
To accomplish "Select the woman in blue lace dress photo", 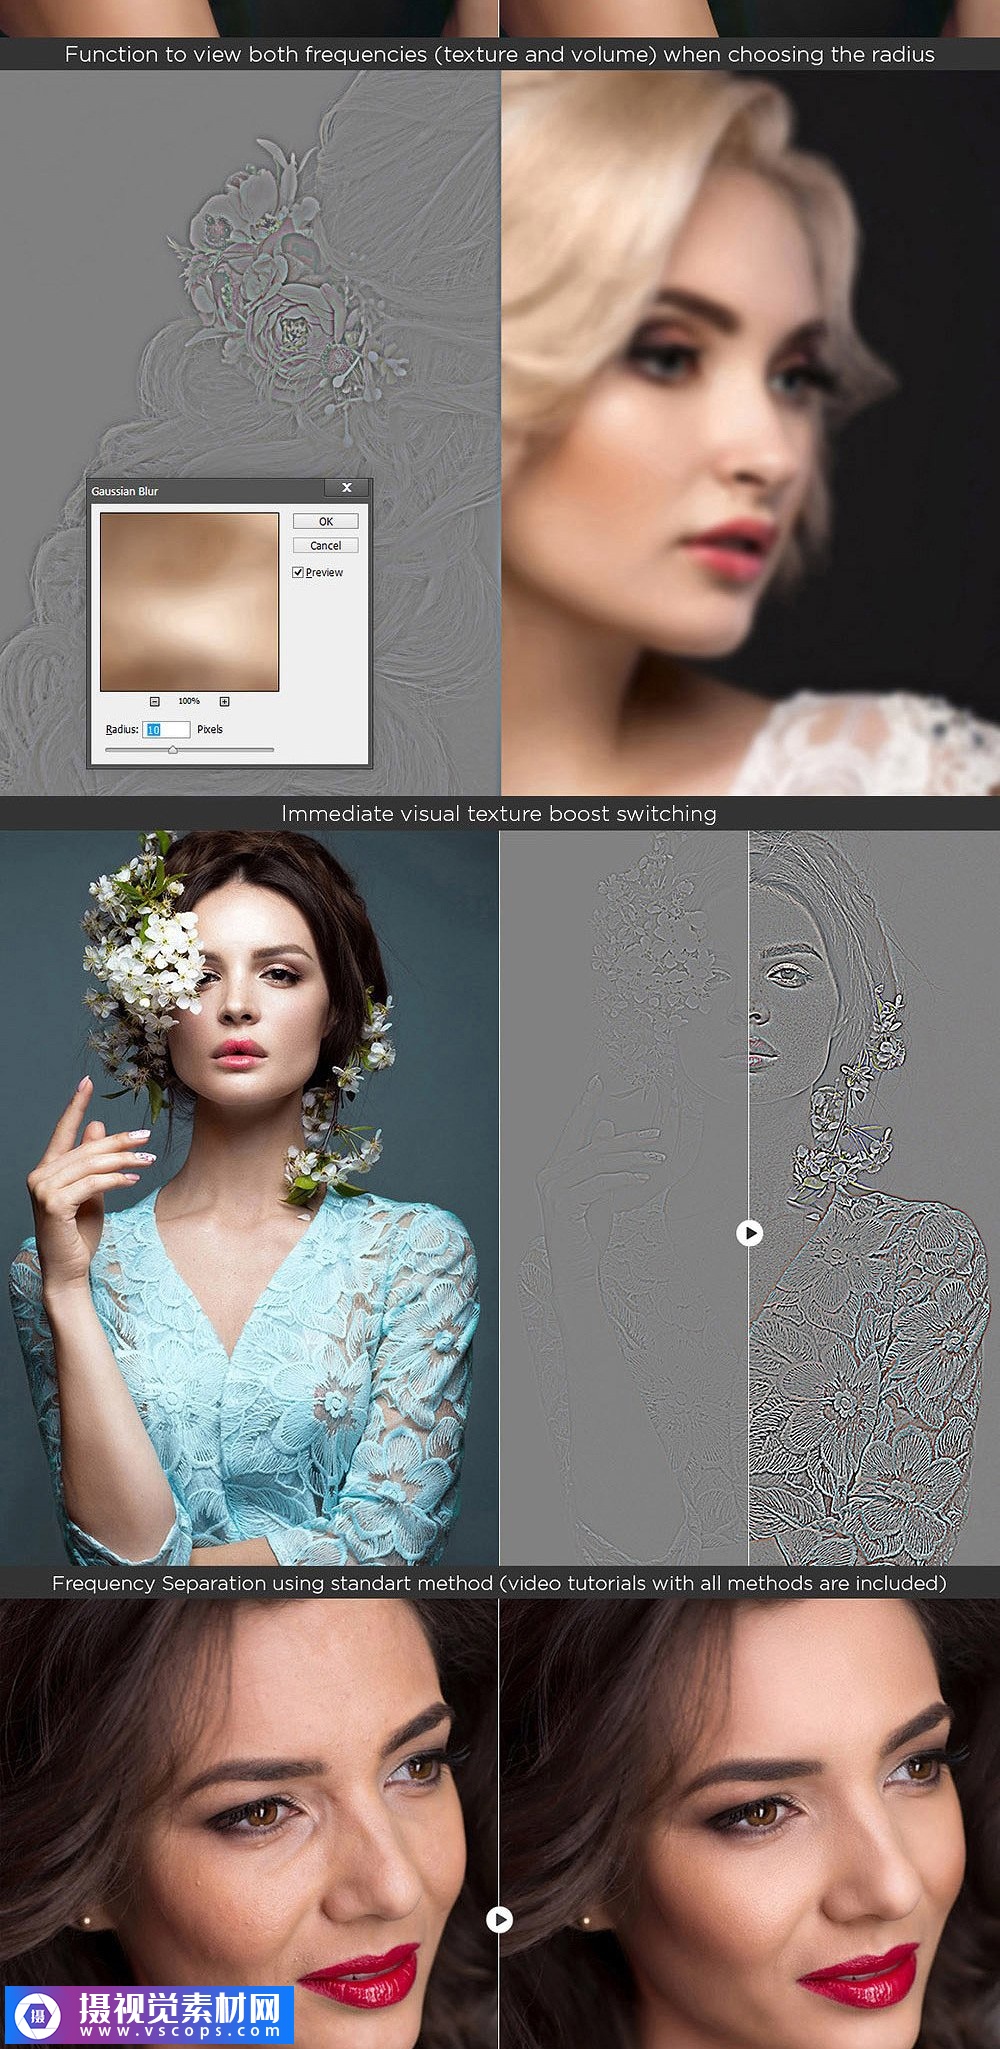I will (249, 1197).
